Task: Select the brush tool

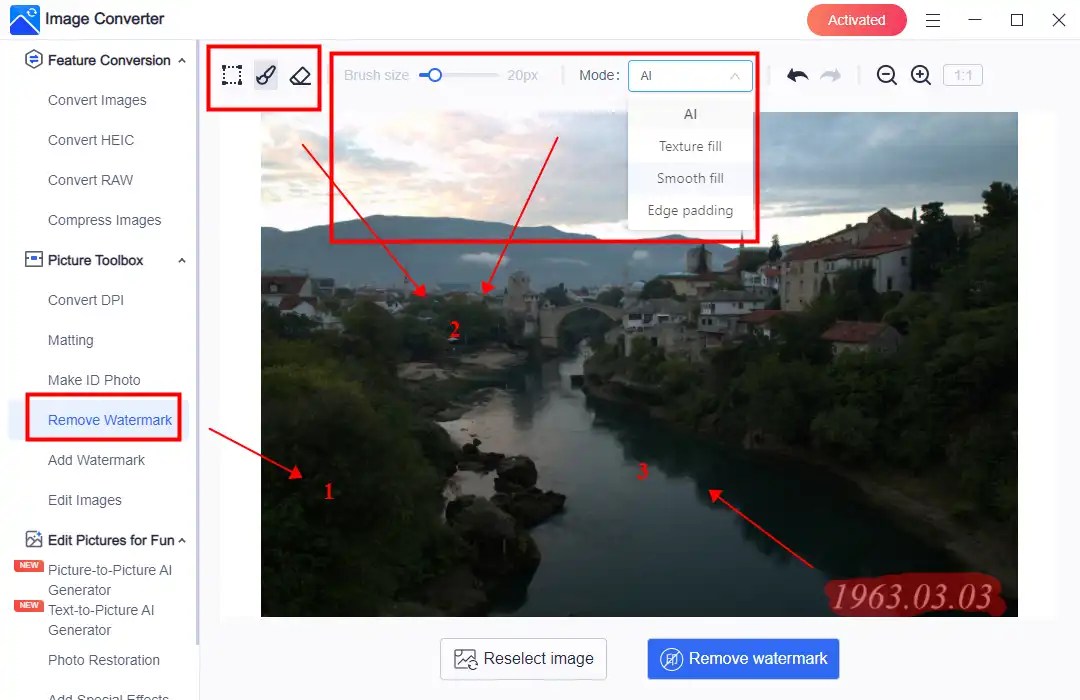Action: 266,75
